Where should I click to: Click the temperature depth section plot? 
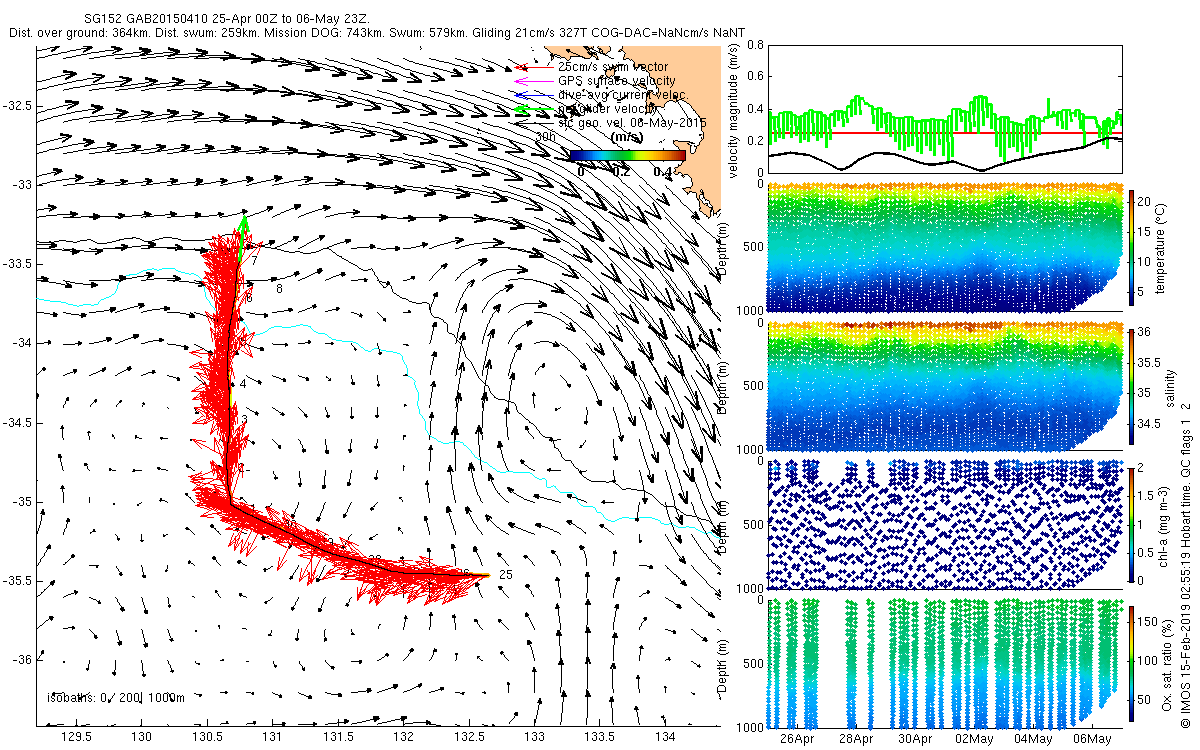(944, 248)
